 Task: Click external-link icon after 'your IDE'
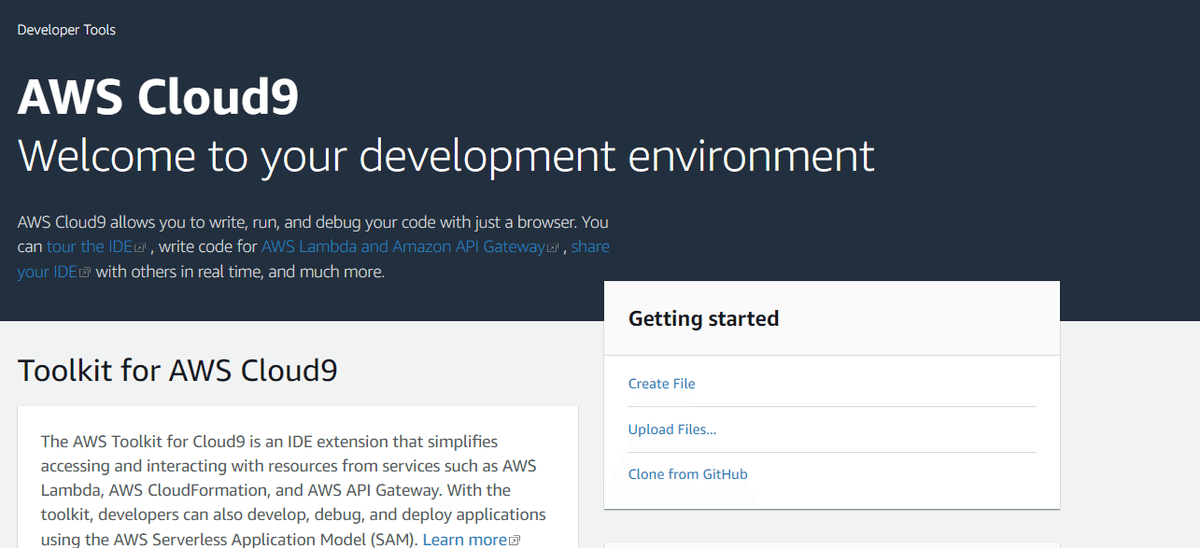pyautogui.click(x=85, y=272)
